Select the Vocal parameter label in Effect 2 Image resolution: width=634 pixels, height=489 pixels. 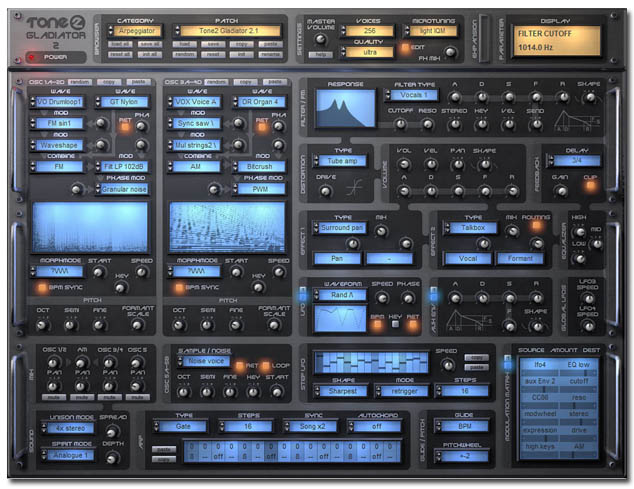click(x=468, y=258)
